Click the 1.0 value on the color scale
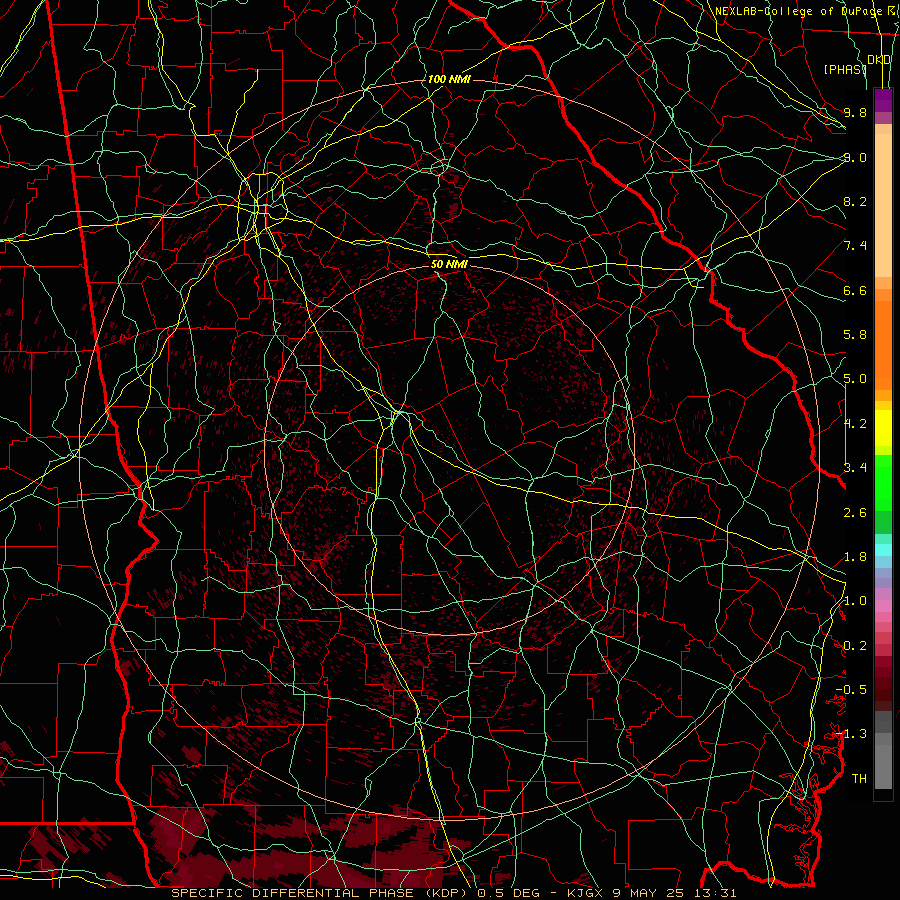The image size is (900, 900). (855, 601)
